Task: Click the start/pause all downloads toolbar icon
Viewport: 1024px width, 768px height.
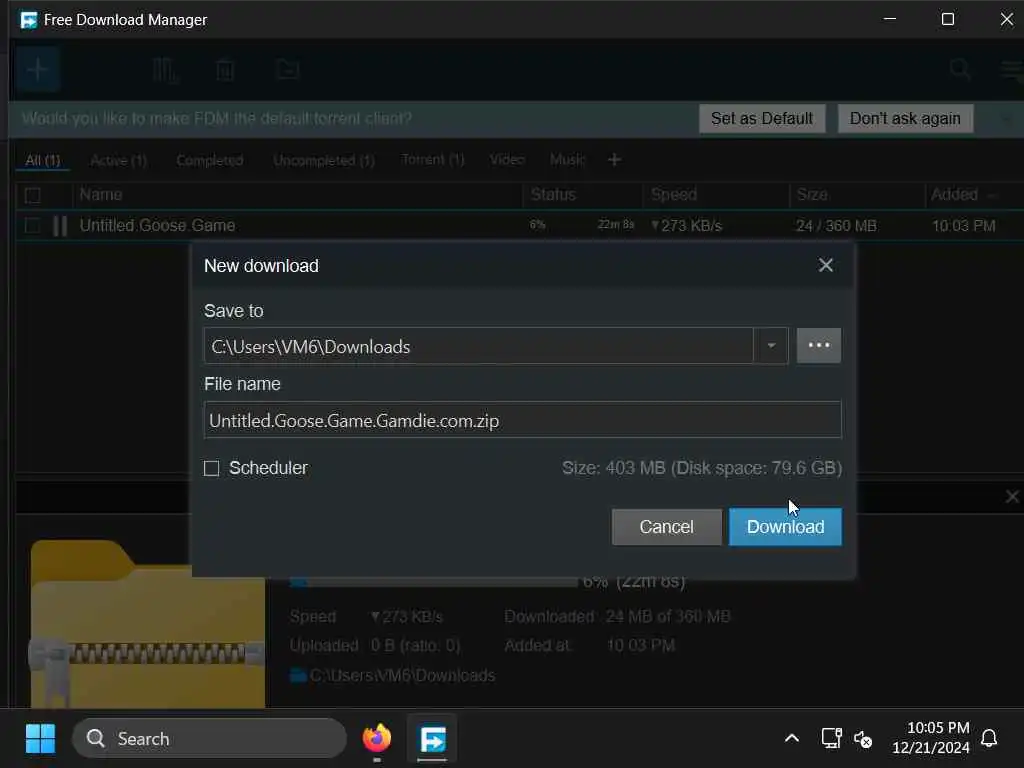Action: click(x=165, y=70)
